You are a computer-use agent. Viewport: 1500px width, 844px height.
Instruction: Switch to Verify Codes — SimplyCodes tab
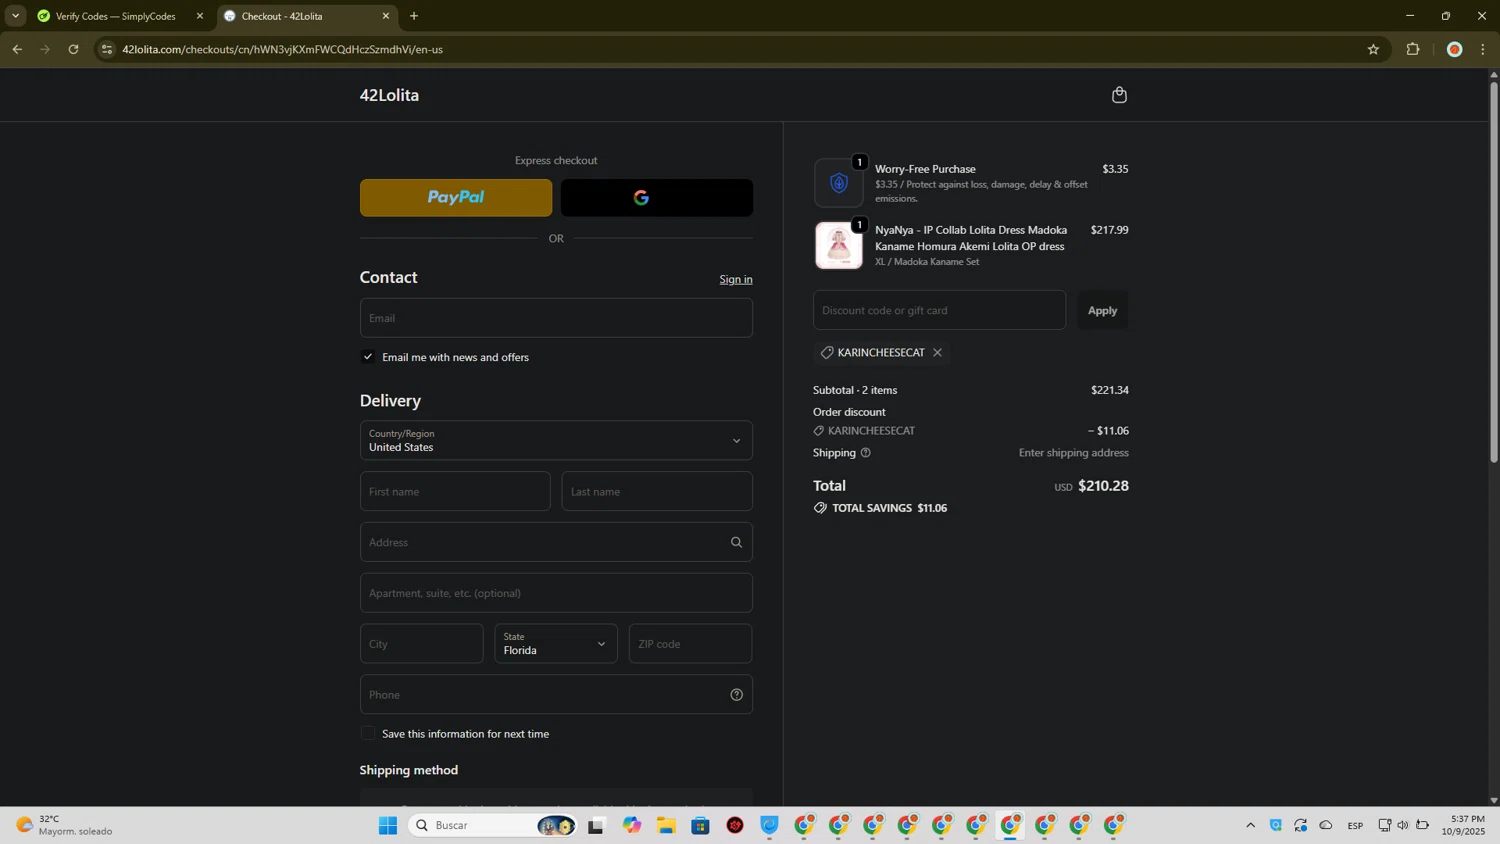[116, 16]
